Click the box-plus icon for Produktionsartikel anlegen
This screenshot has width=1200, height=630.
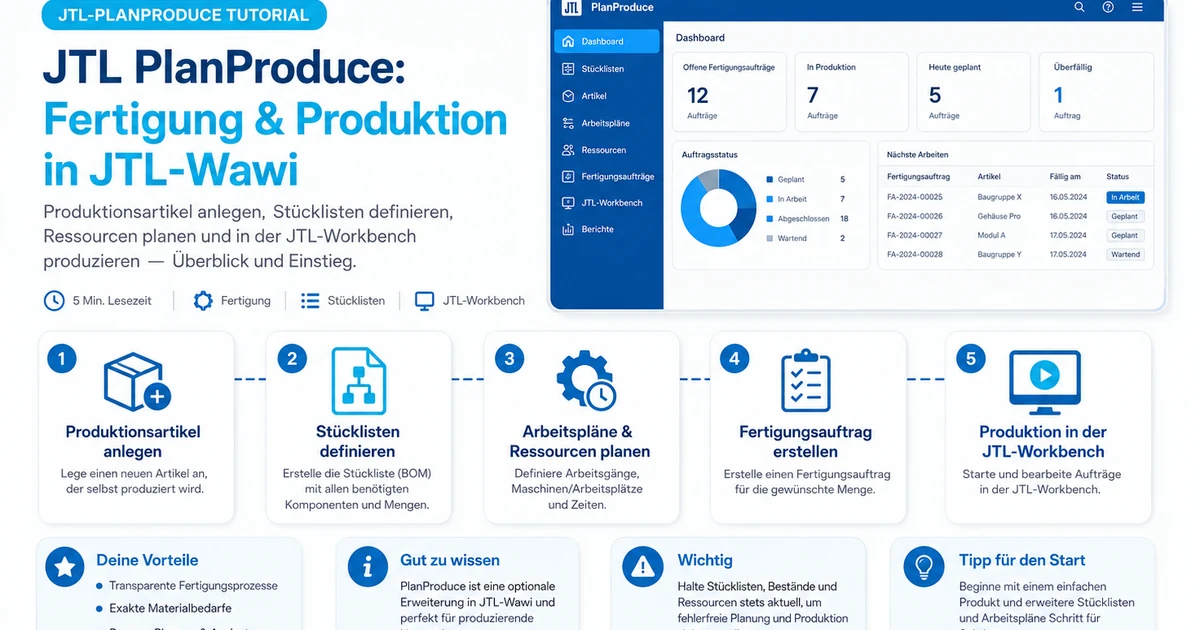pos(137,382)
